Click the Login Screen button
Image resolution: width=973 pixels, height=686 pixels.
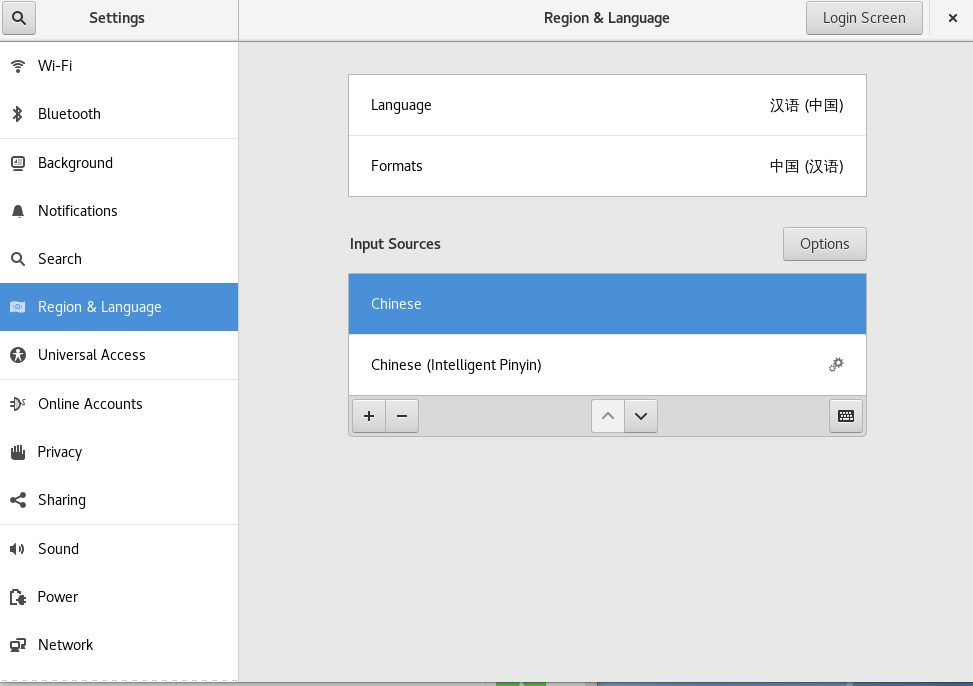click(x=864, y=18)
